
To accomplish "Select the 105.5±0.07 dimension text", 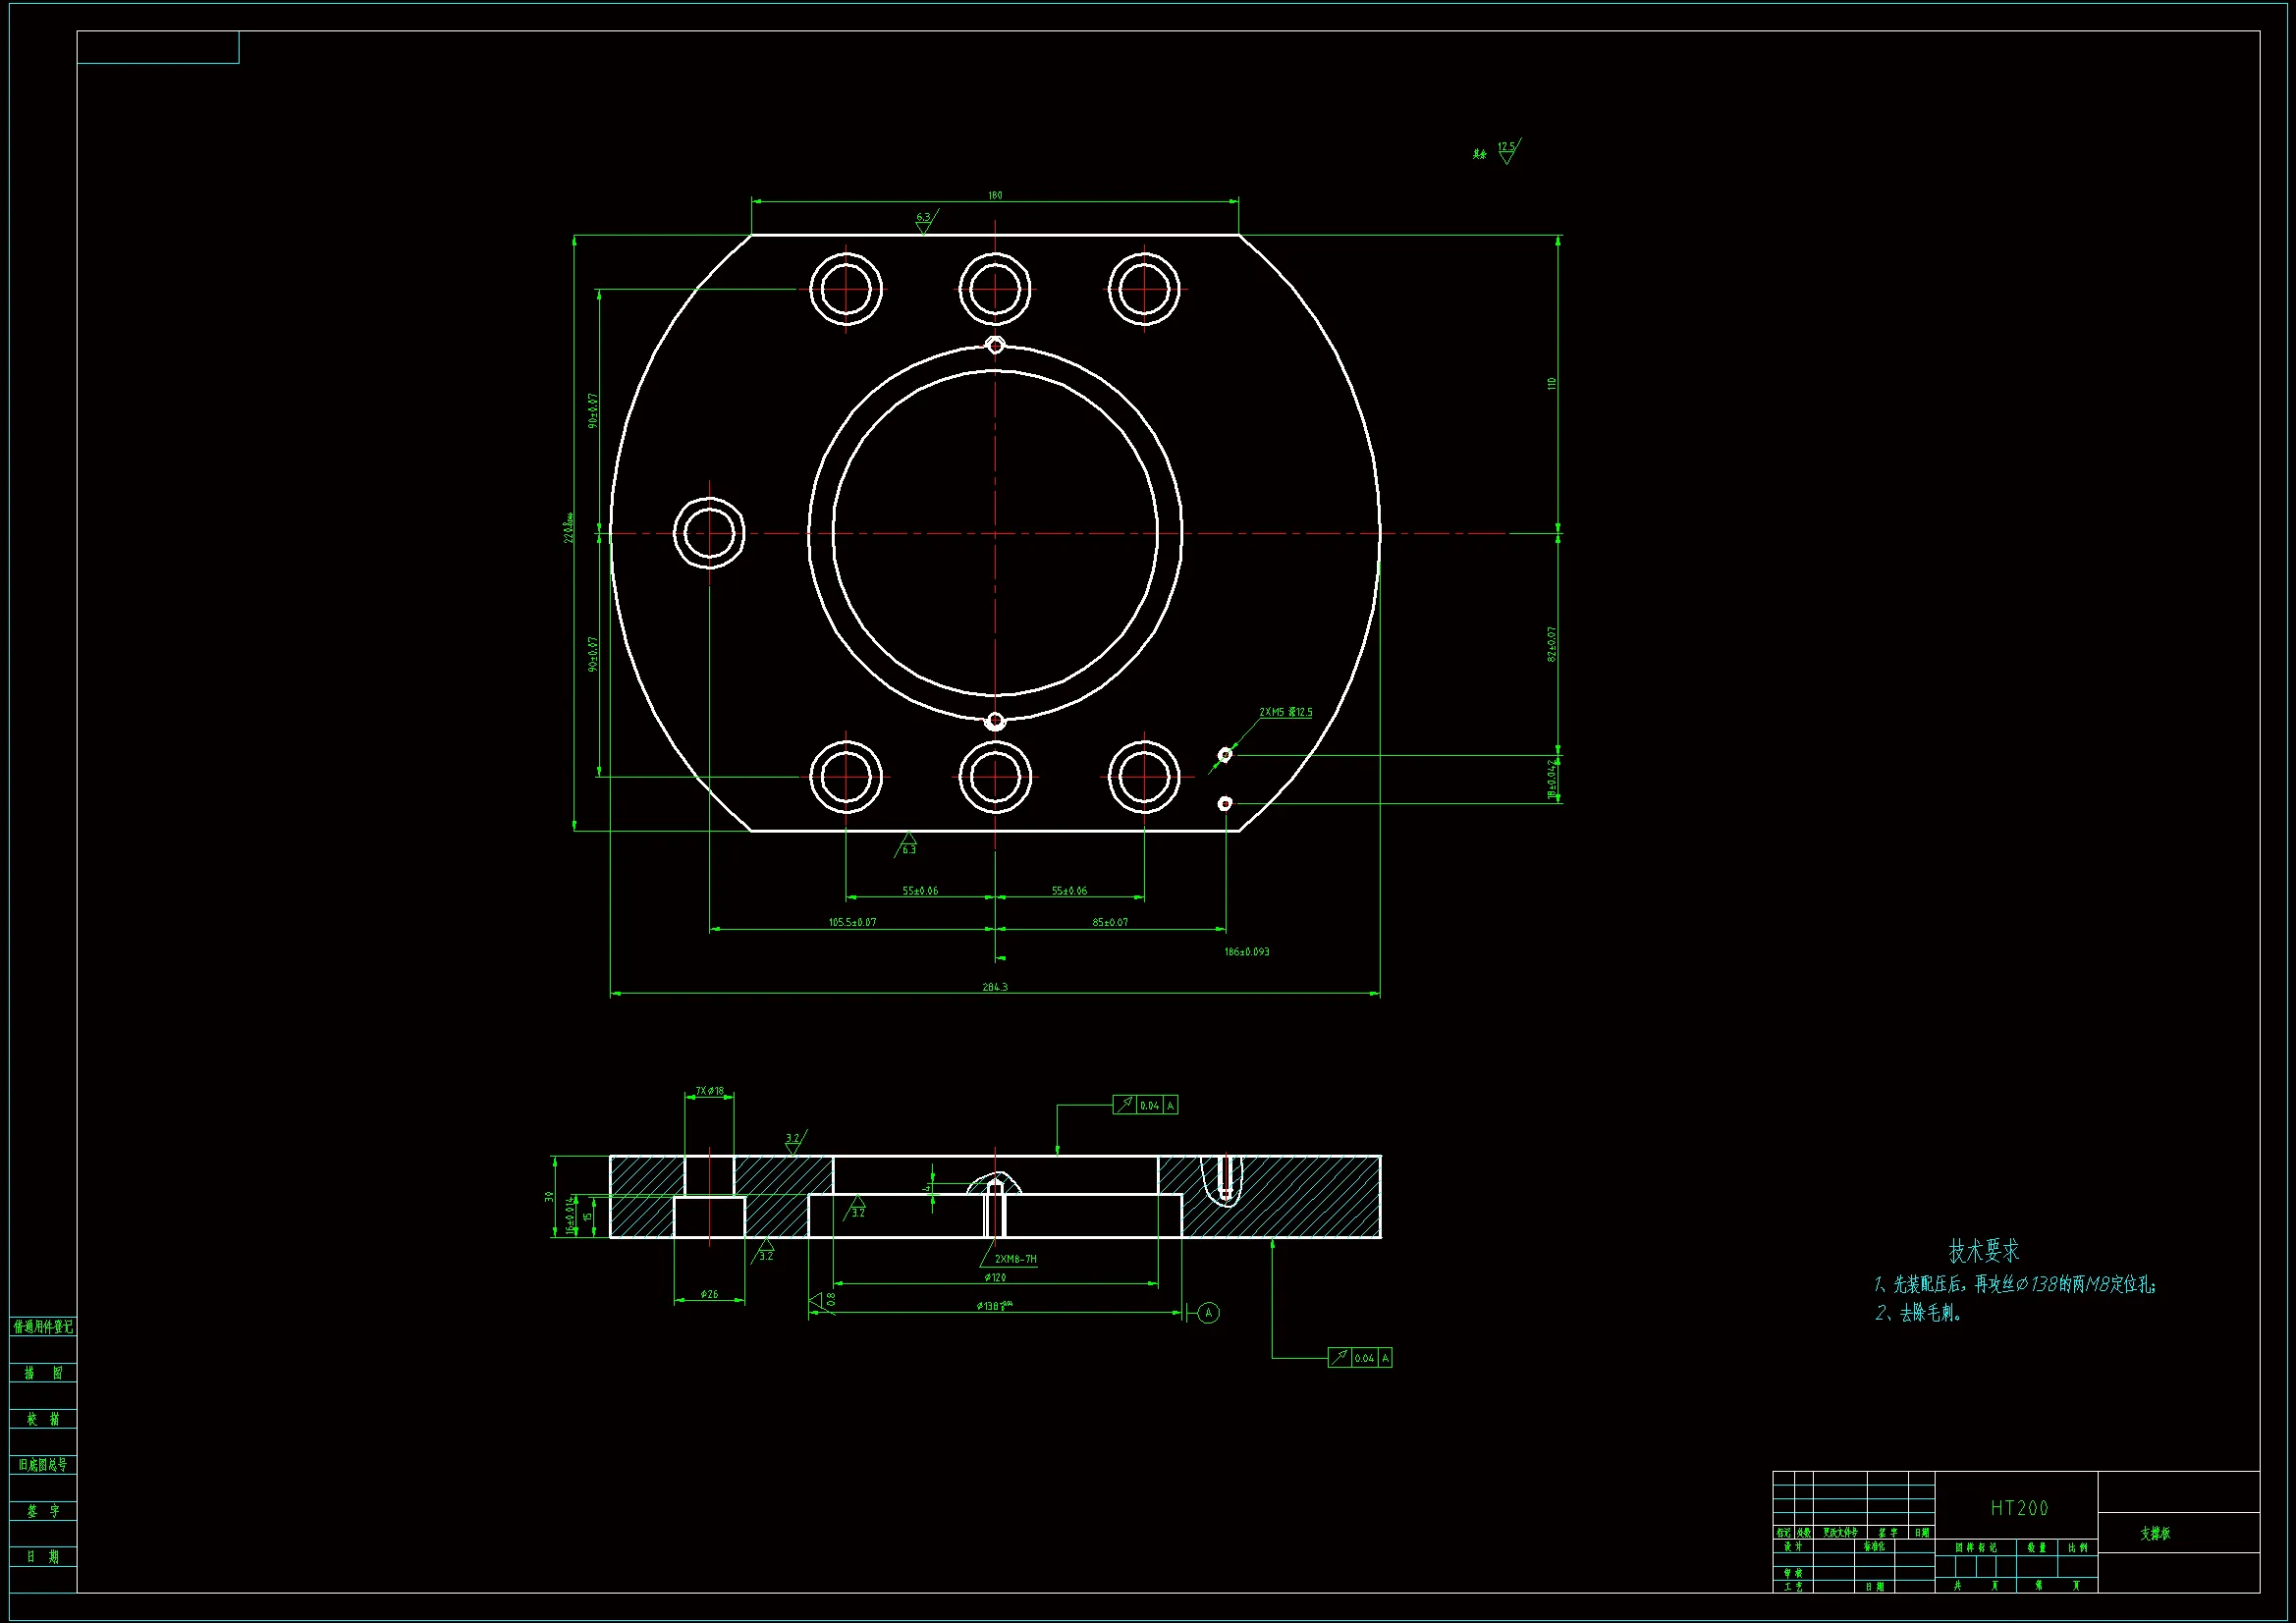I will coord(852,922).
